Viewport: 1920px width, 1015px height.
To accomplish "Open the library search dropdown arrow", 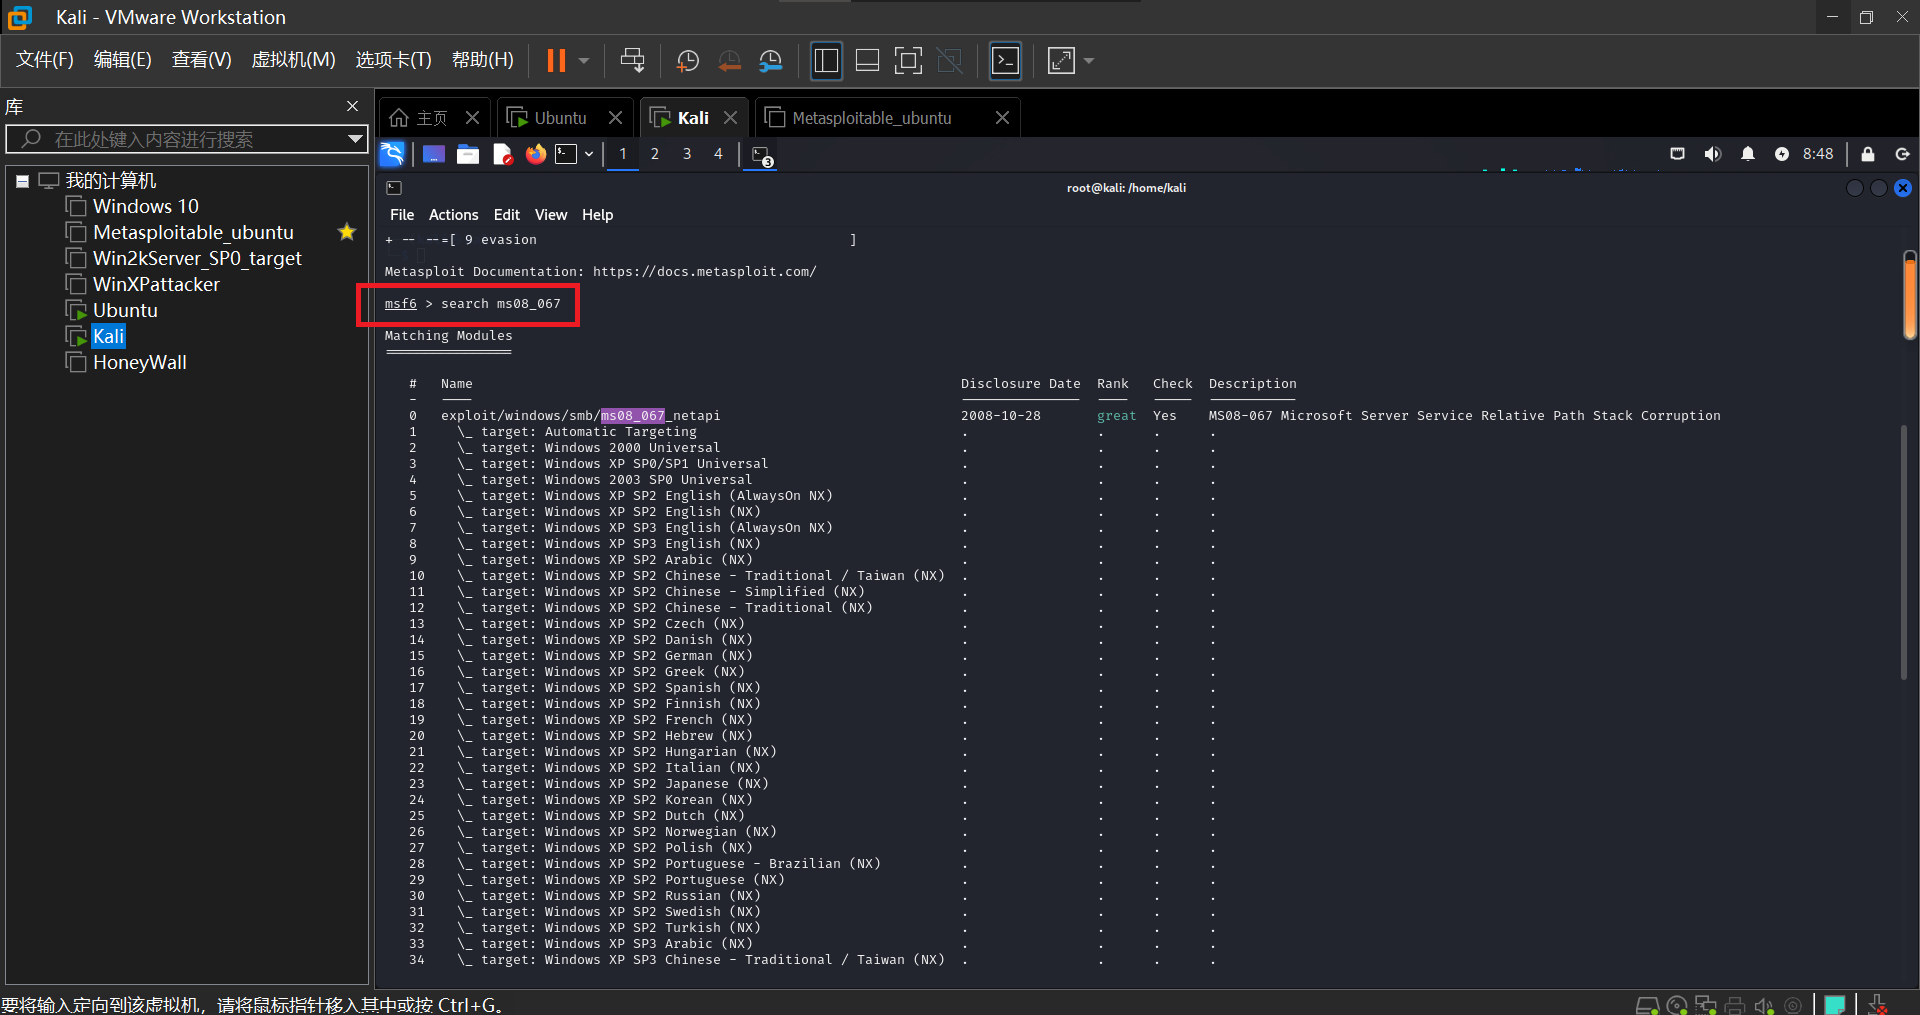I will coord(355,139).
